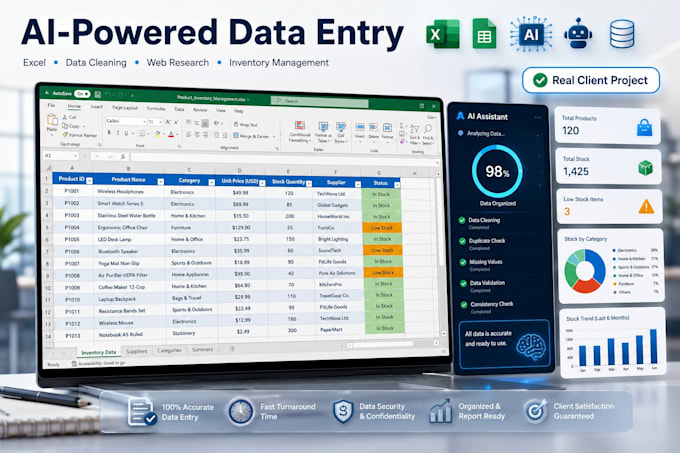
Task: Click into the formula bar
Action: [x=284, y=158]
